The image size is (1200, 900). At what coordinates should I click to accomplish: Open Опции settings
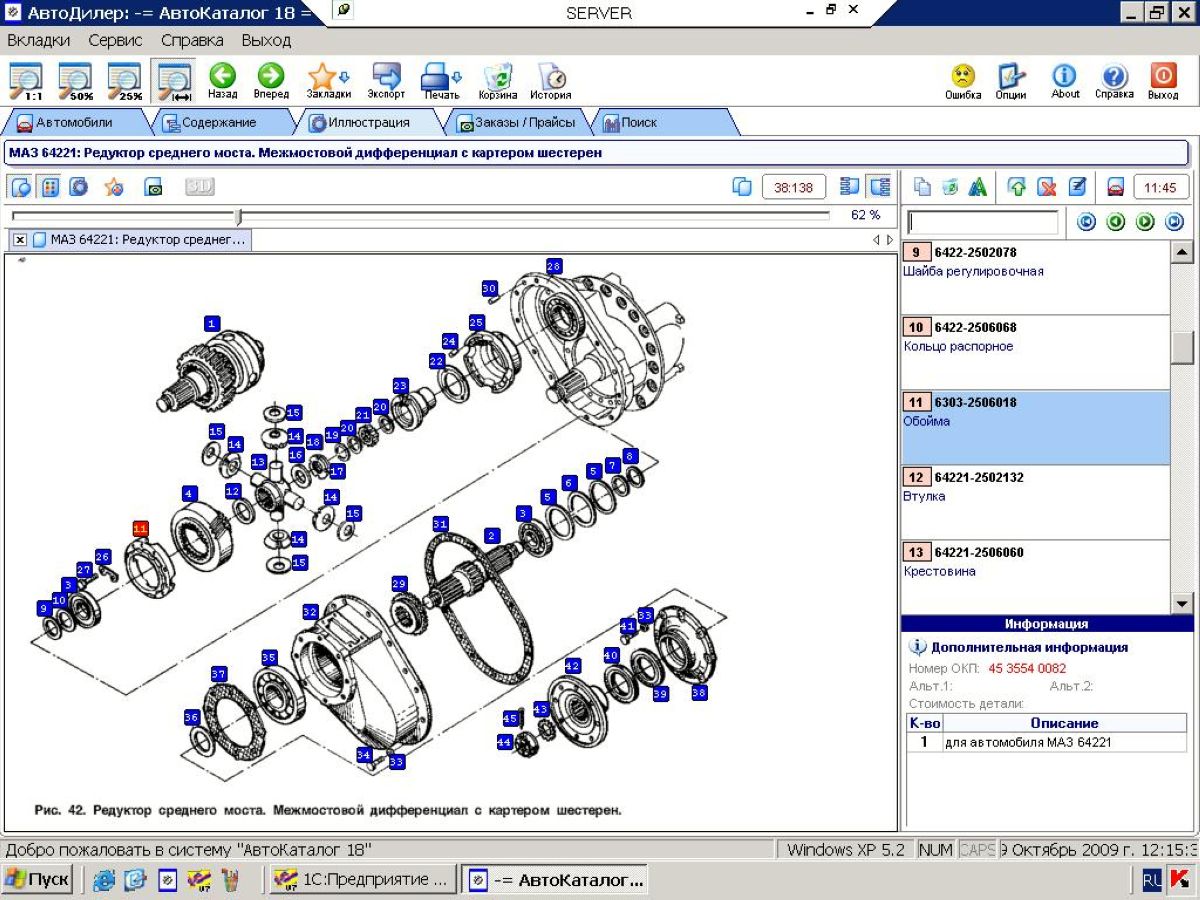coord(1011,81)
